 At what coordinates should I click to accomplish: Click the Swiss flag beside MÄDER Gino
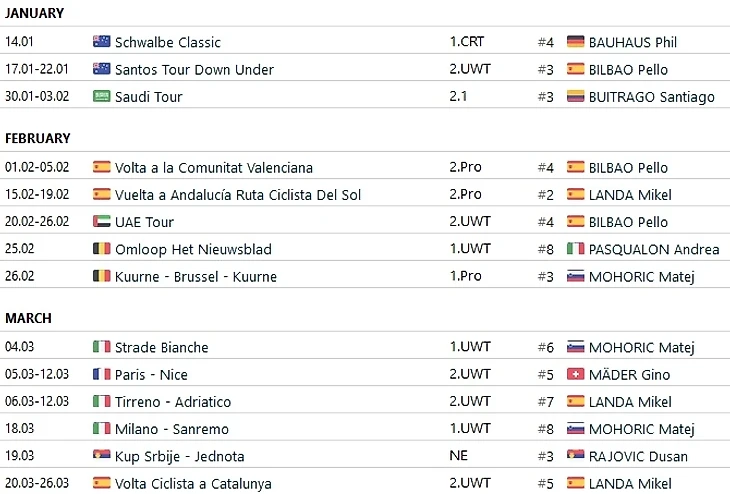point(575,375)
